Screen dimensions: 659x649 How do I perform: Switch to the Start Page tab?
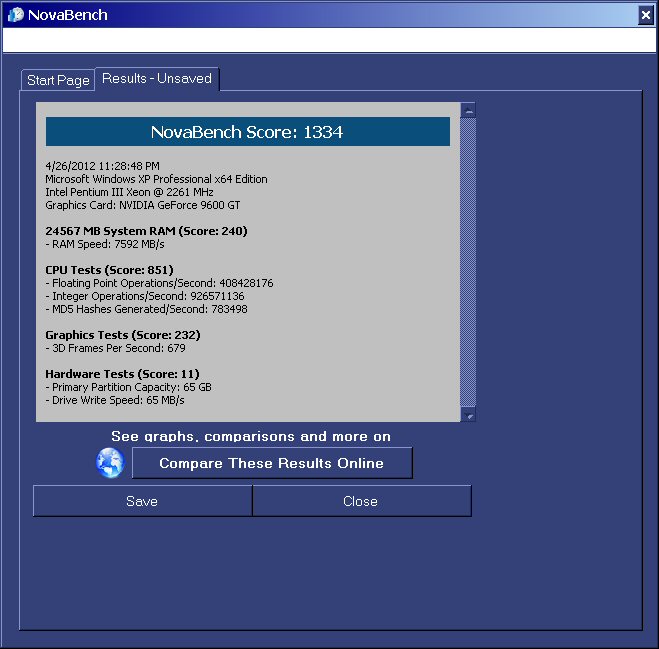(58, 80)
